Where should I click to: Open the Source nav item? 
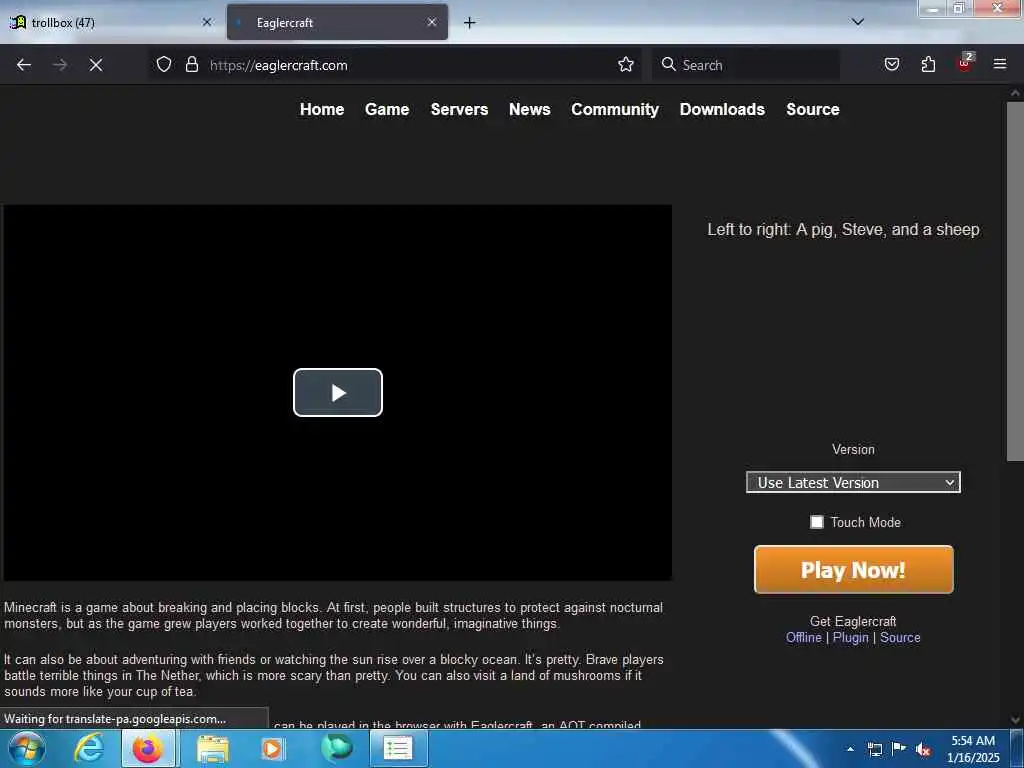[813, 109]
